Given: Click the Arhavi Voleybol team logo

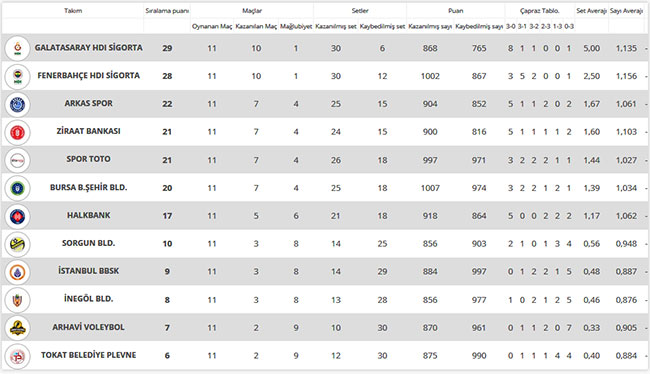Looking at the screenshot, I should pyautogui.click(x=17, y=328).
